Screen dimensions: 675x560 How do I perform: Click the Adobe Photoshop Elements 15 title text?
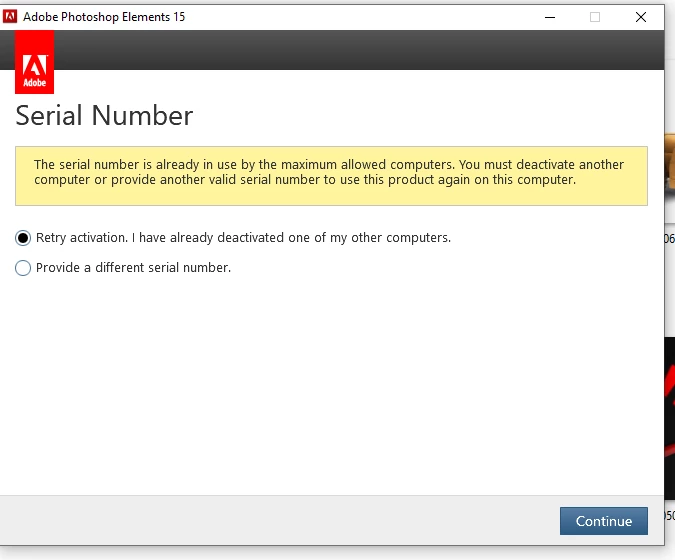[104, 17]
